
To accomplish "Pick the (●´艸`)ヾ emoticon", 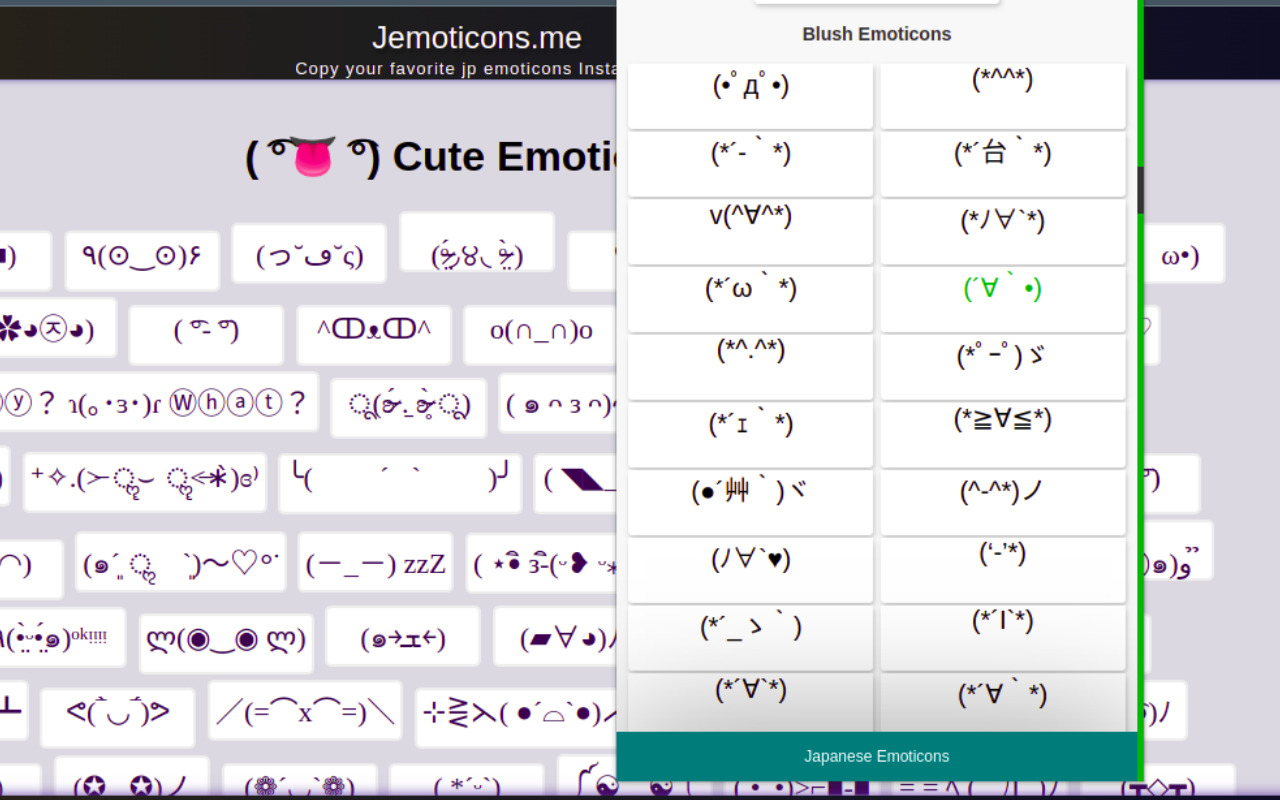I will click(750, 503).
